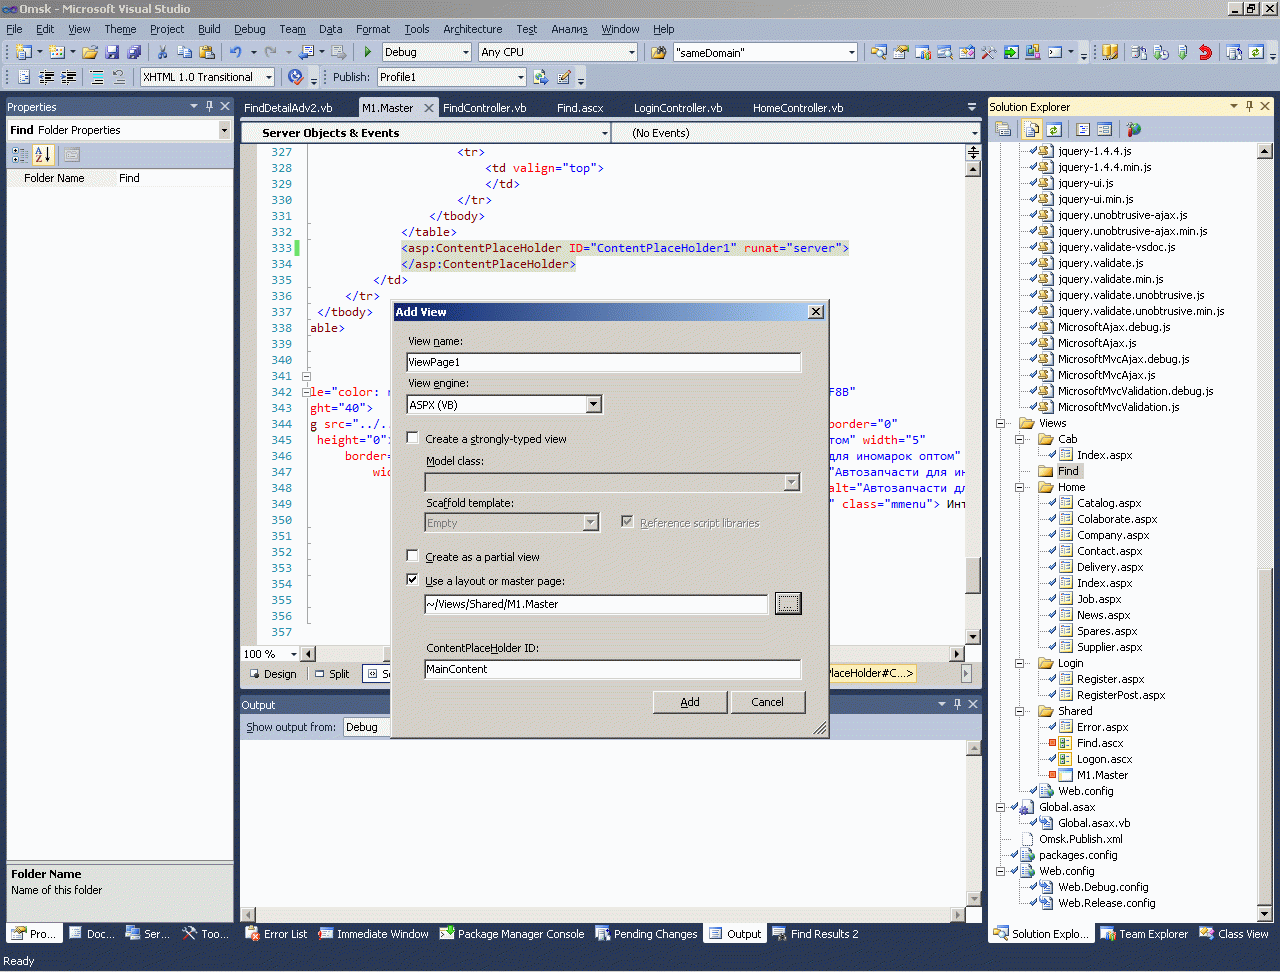1280x972 pixels.
Task: Collapse the Home folder node
Action: (1019, 487)
